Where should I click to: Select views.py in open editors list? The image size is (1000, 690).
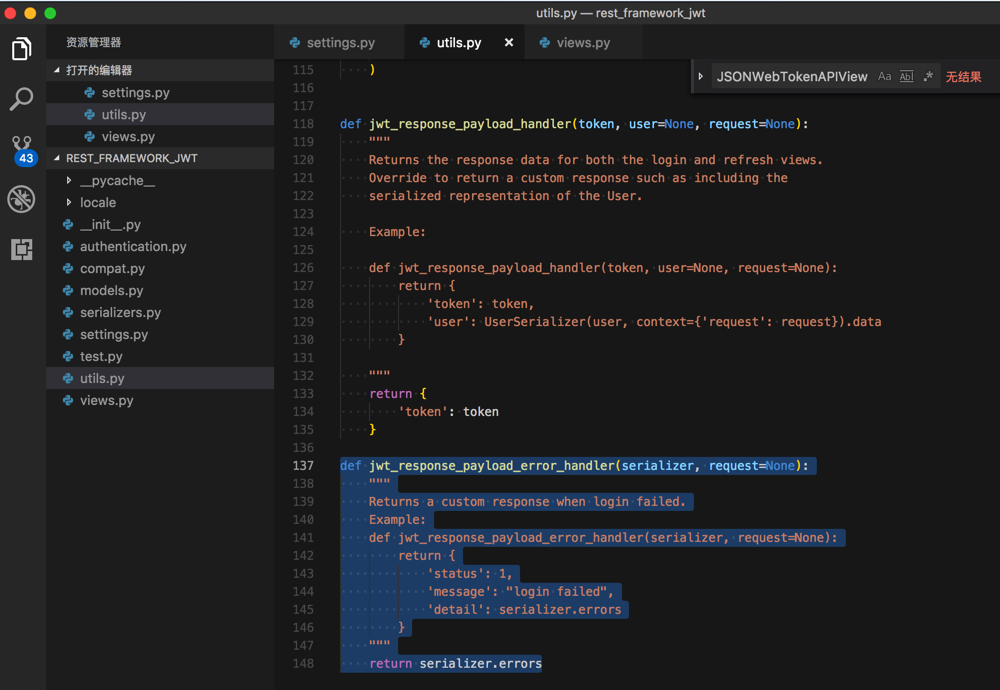coord(128,137)
